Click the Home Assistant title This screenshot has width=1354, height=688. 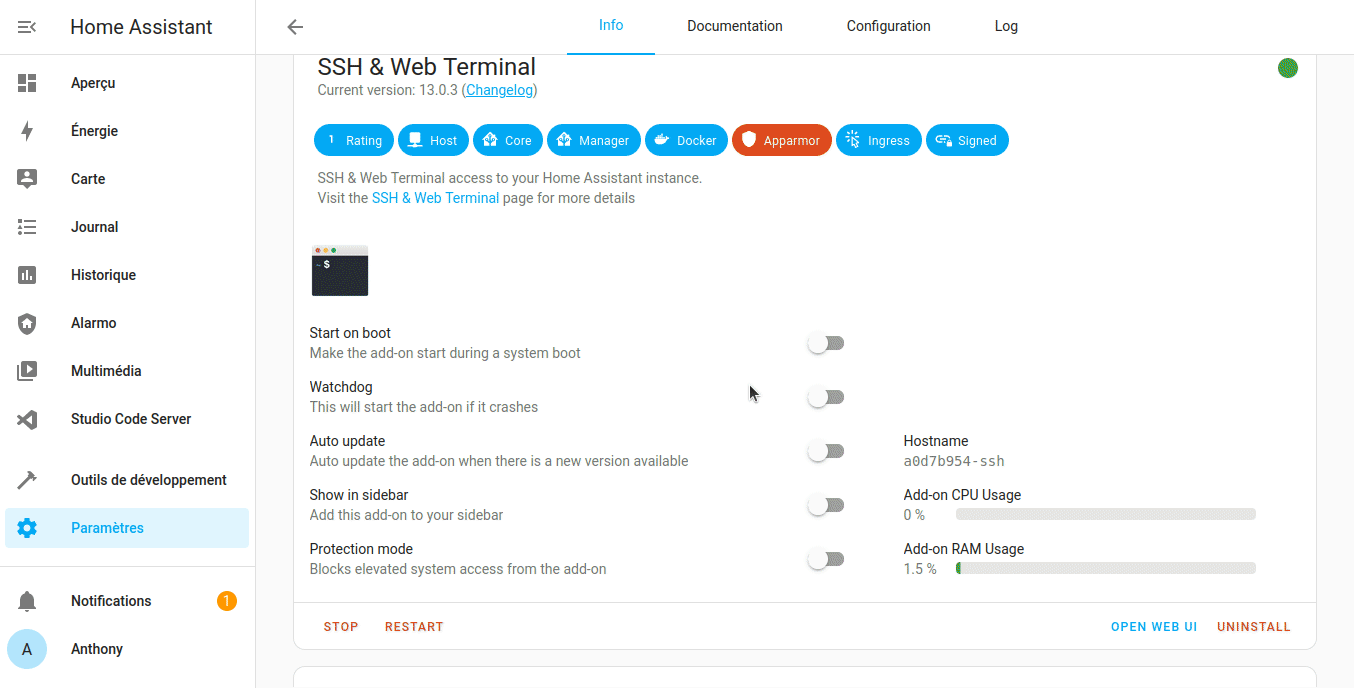pyautogui.click(x=141, y=27)
